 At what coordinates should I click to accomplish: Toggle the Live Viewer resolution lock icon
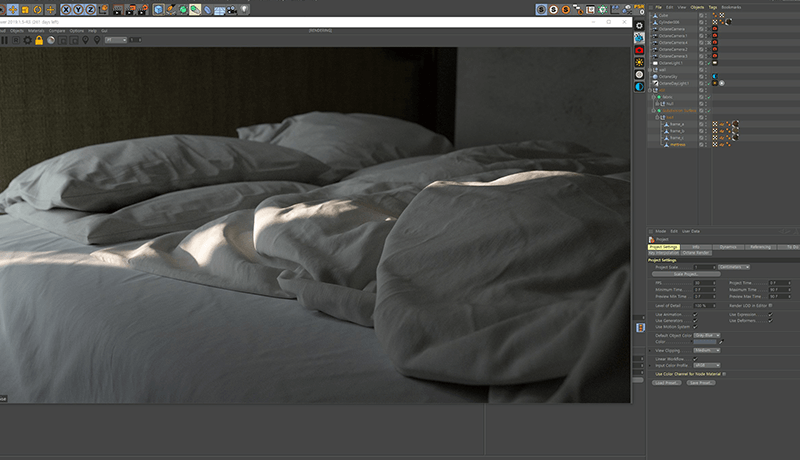[x=39, y=40]
